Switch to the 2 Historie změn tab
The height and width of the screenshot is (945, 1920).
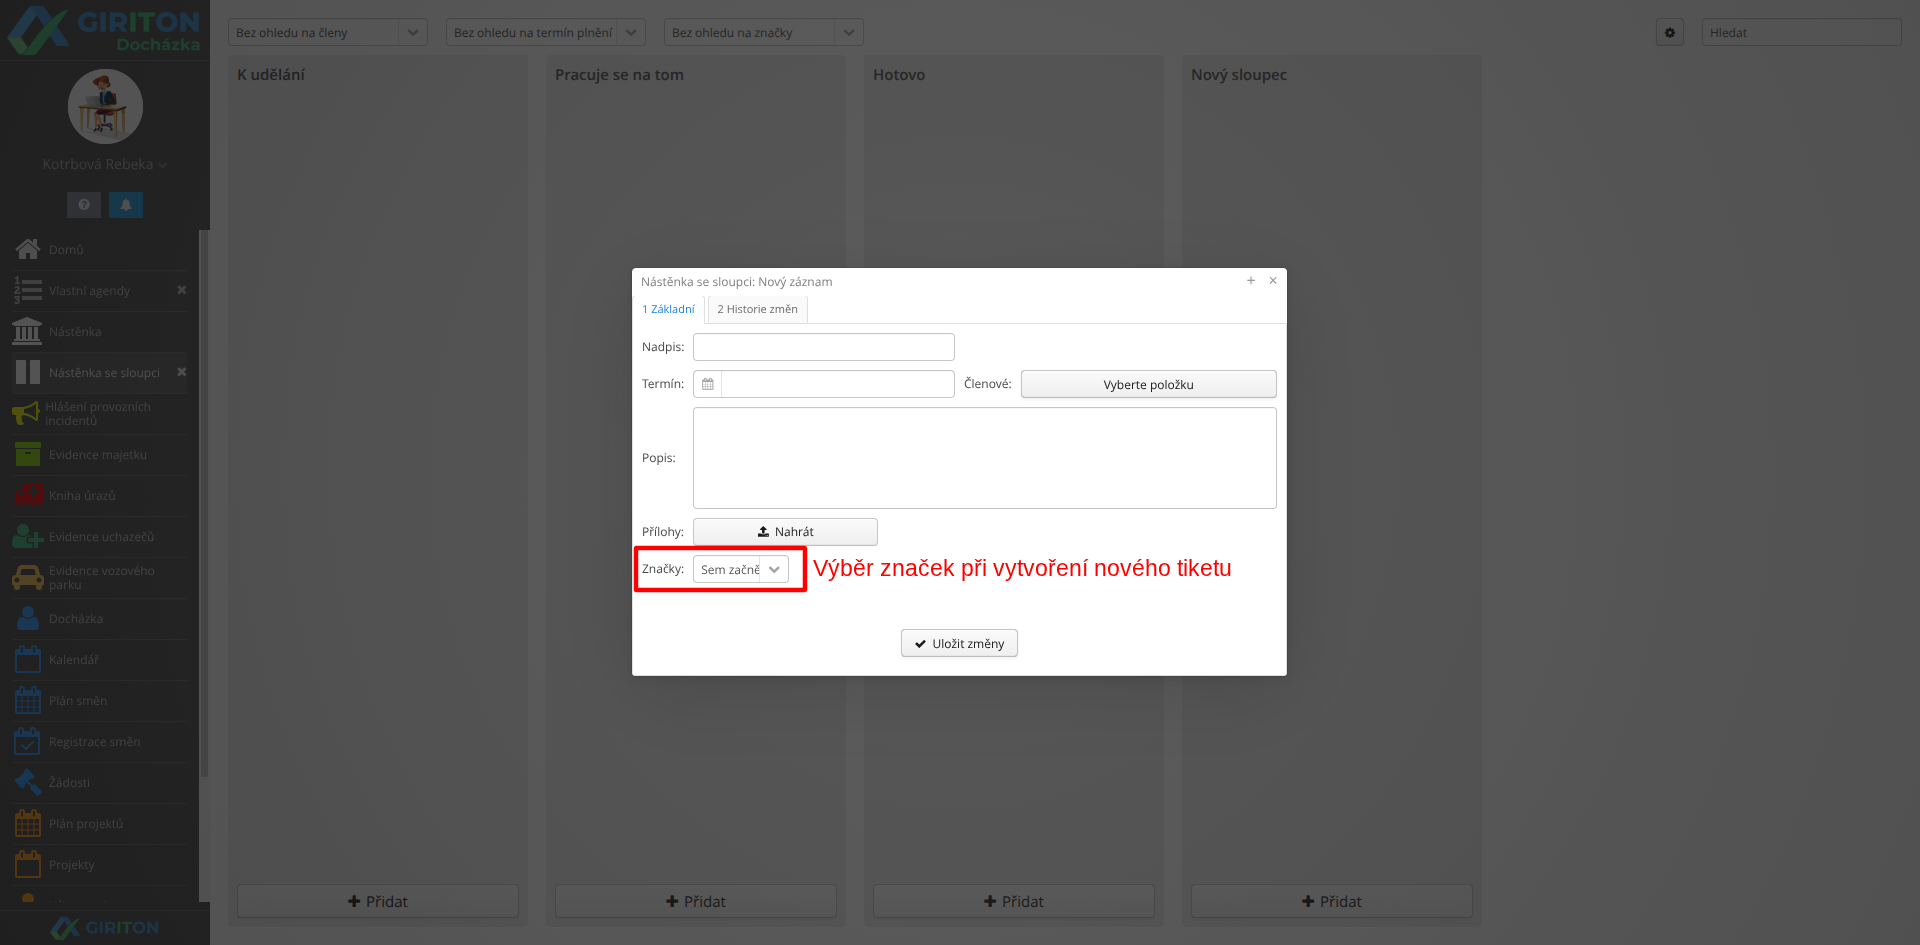[x=757, y=309]
